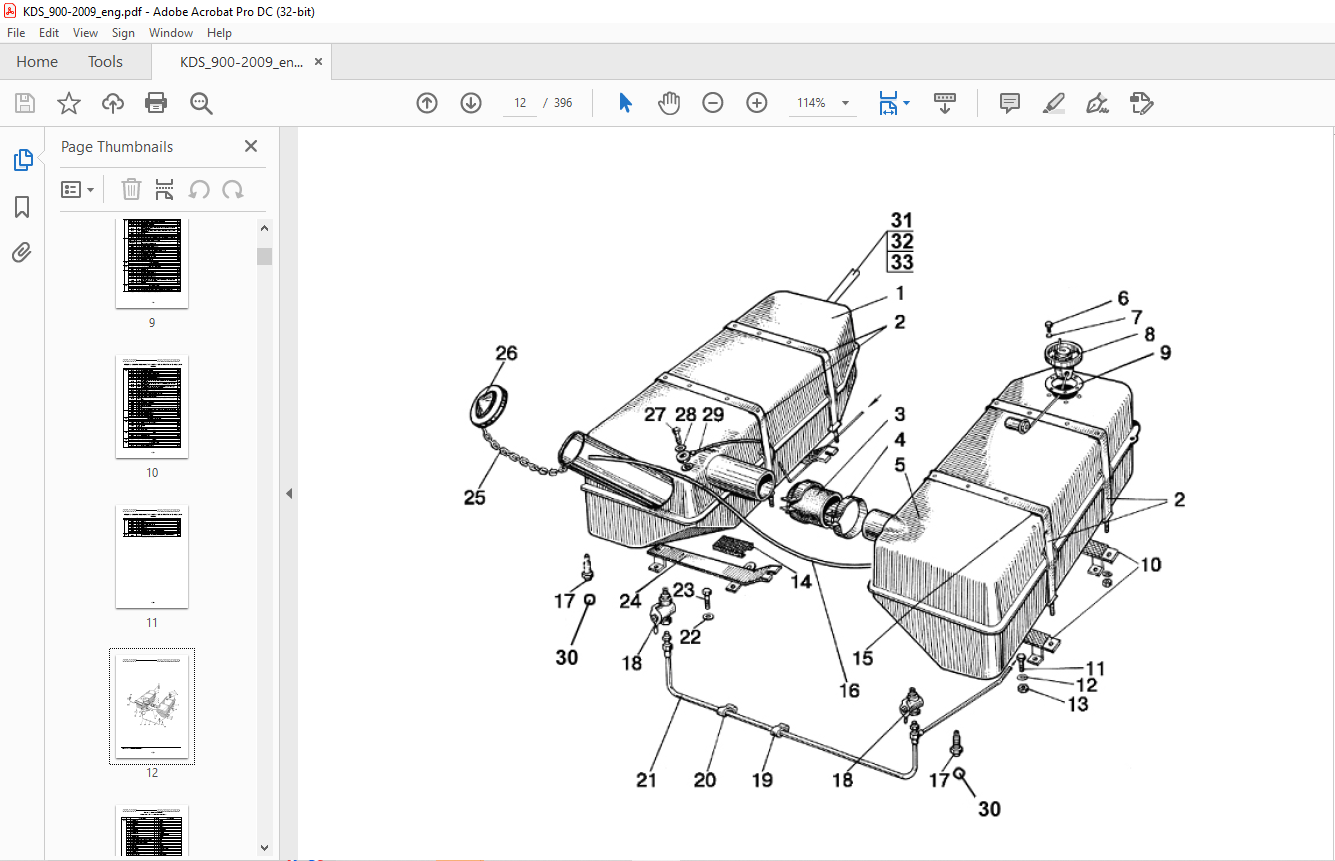Go to next page arrow
Viewport: 1335px width, 861px height.
click(471, 103)
